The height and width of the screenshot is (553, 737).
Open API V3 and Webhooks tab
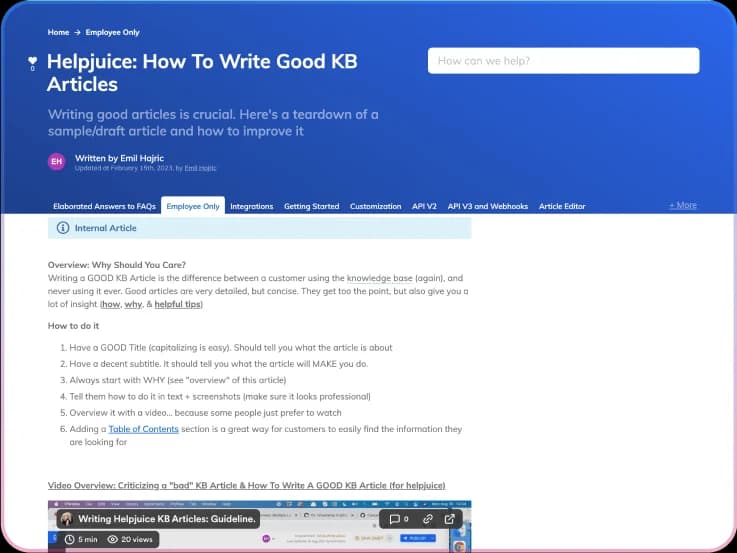[487, 206]
